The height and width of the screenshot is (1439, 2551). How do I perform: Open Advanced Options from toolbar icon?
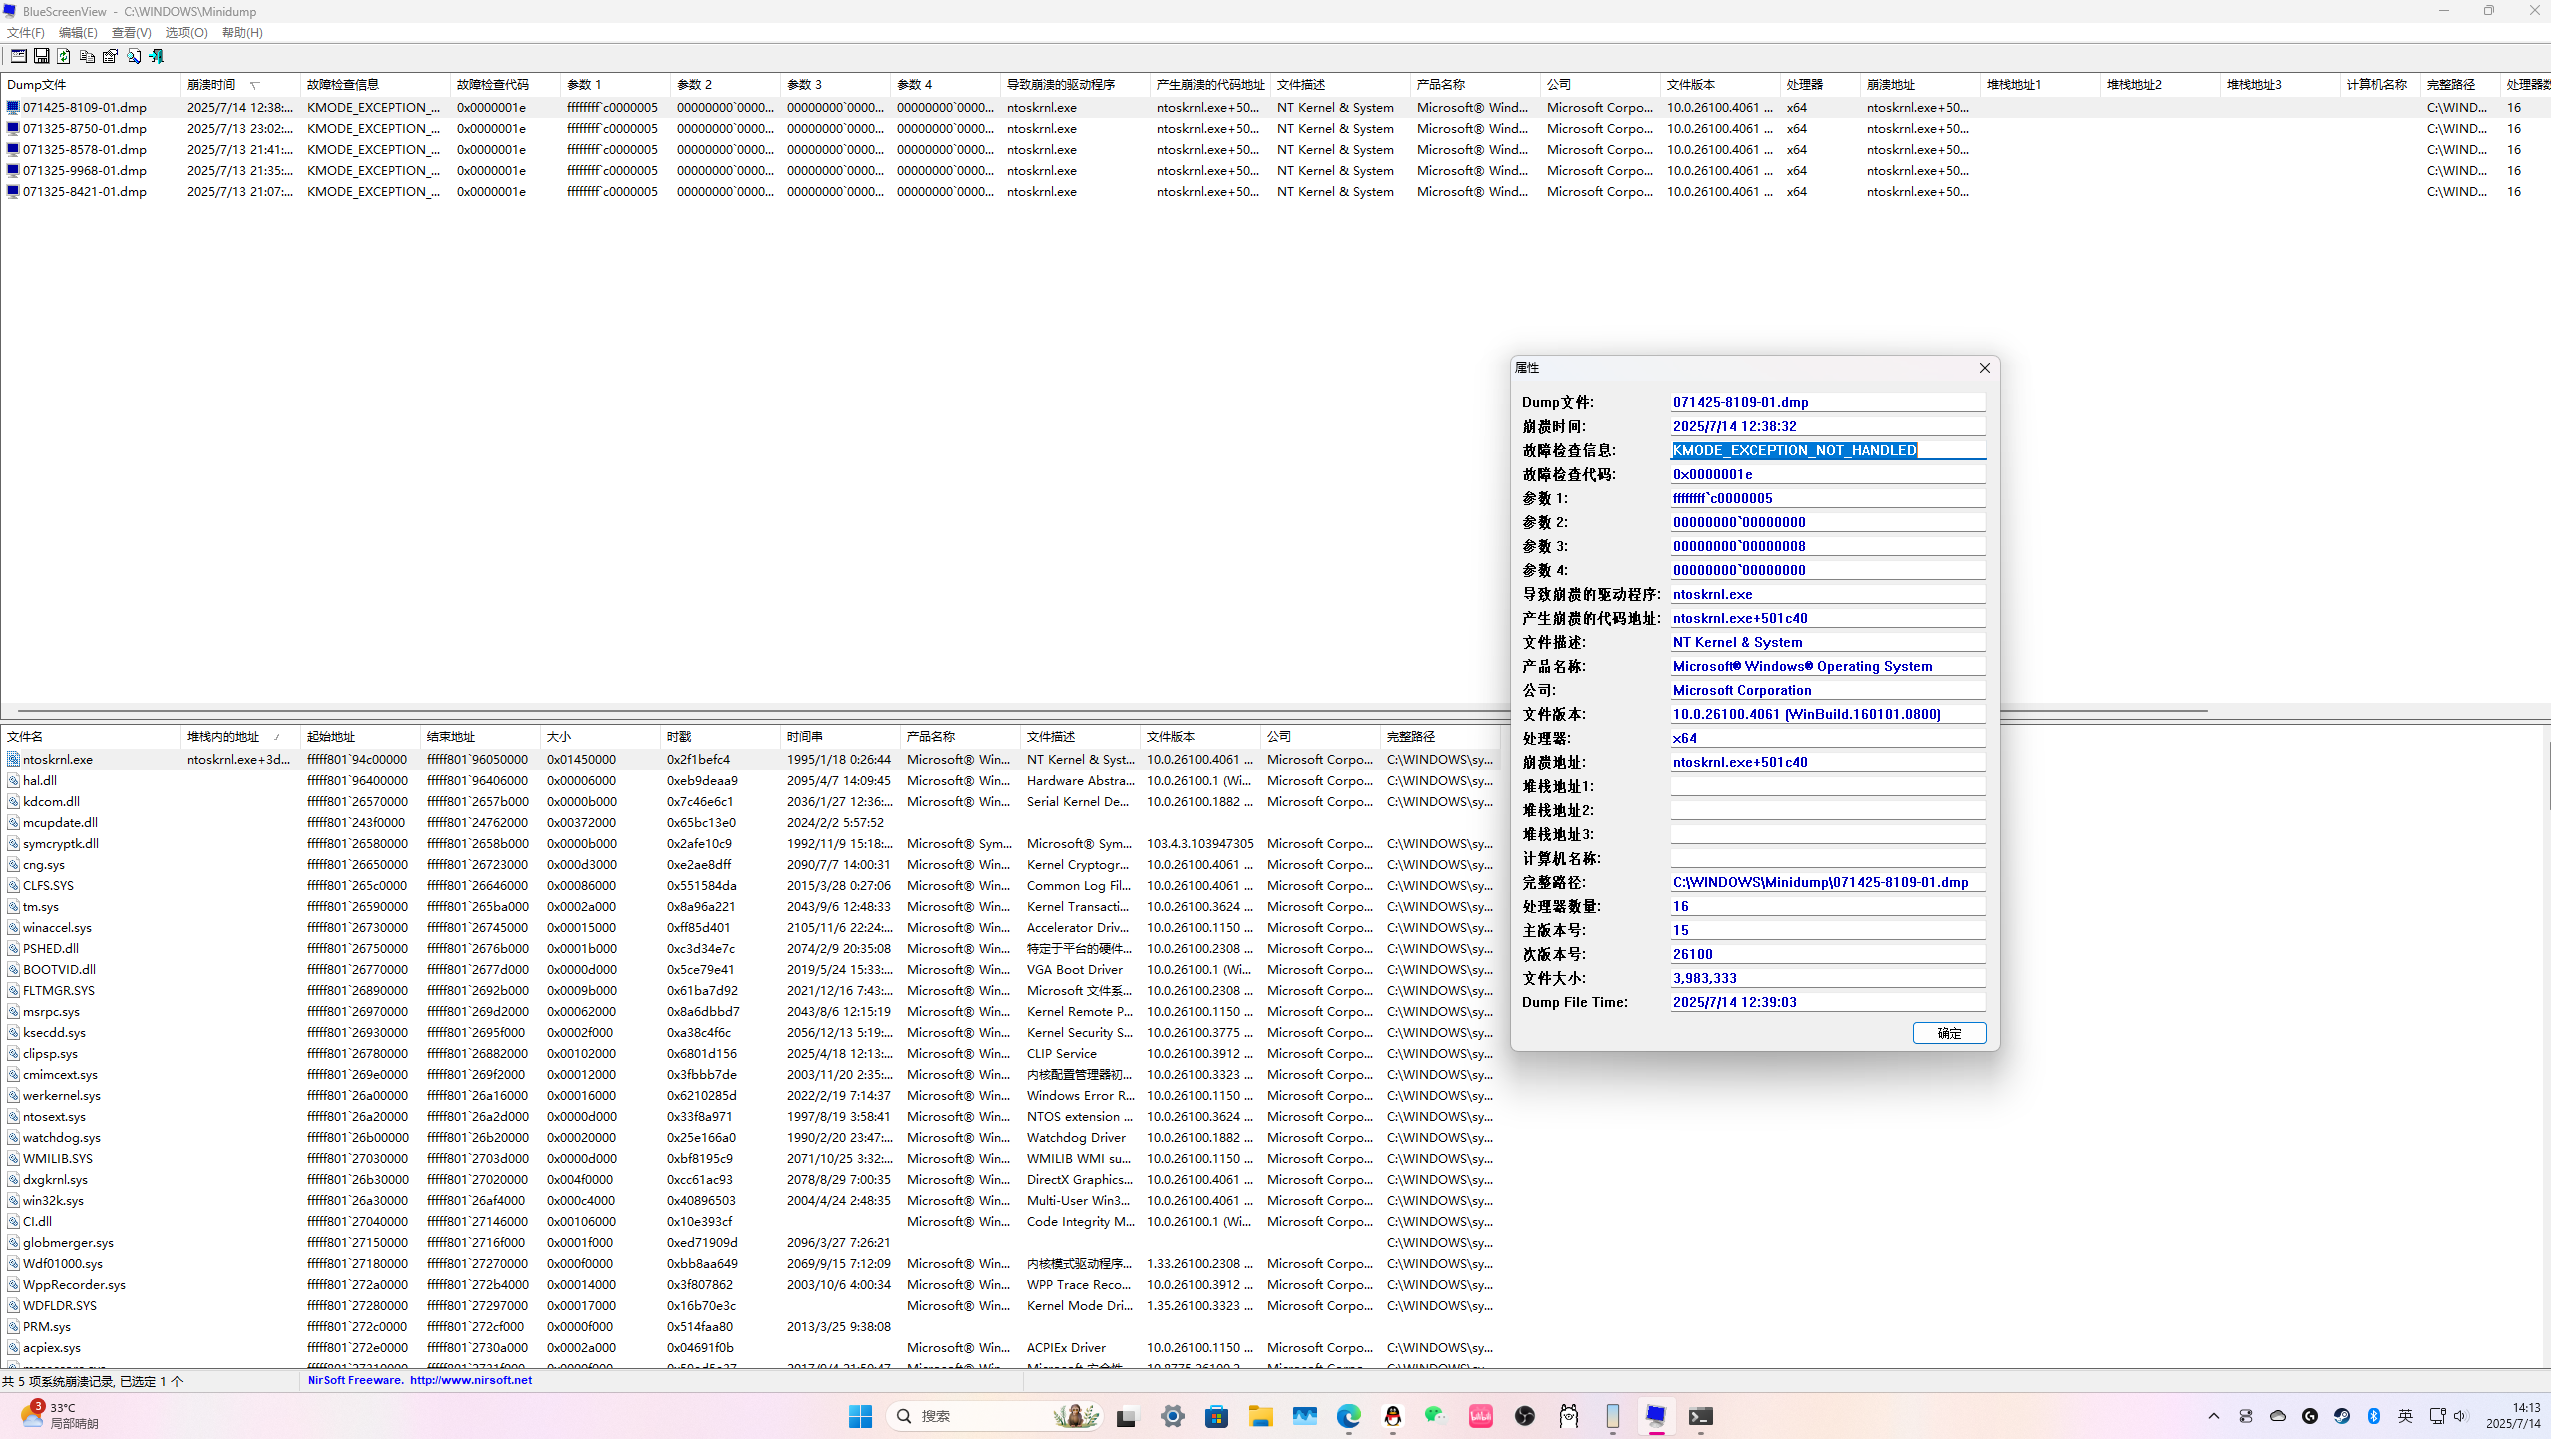point(18,56)
